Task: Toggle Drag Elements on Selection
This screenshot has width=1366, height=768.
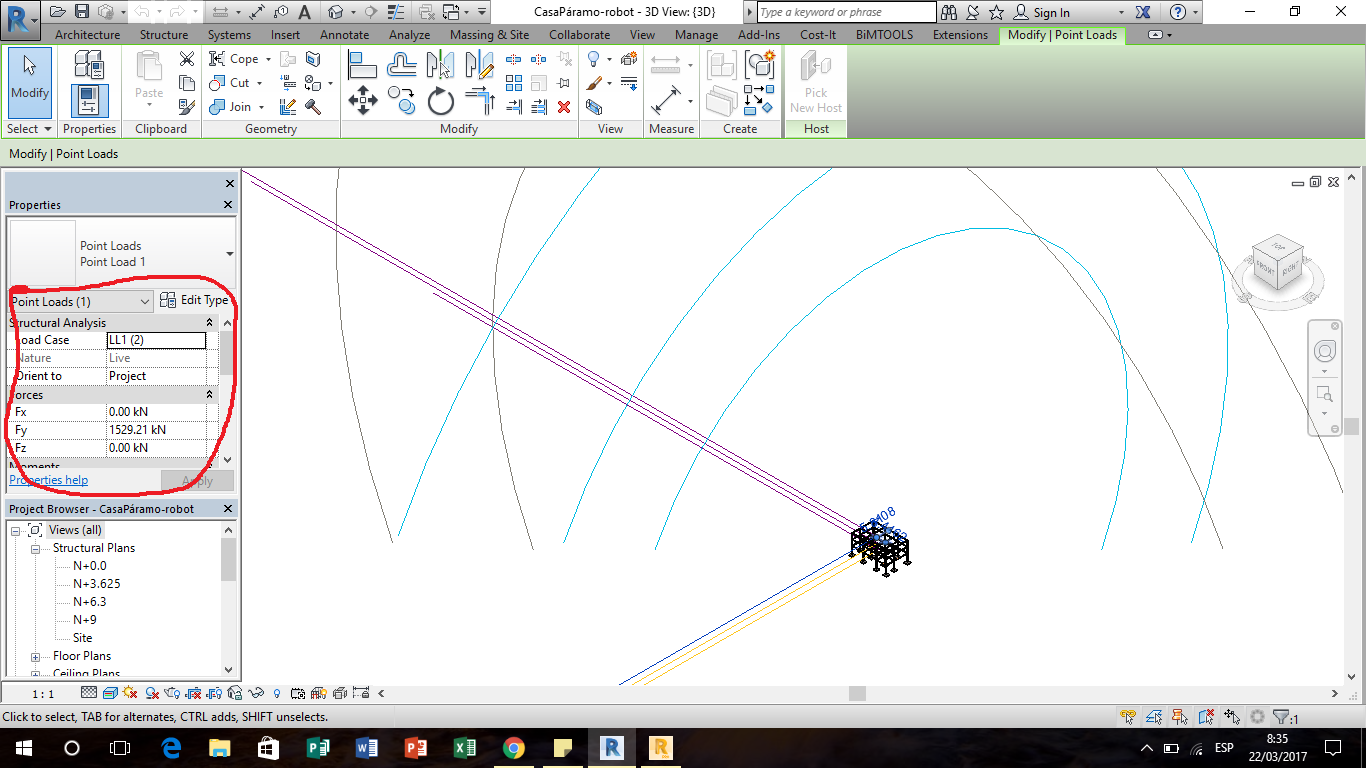Action: (1231, 717)
